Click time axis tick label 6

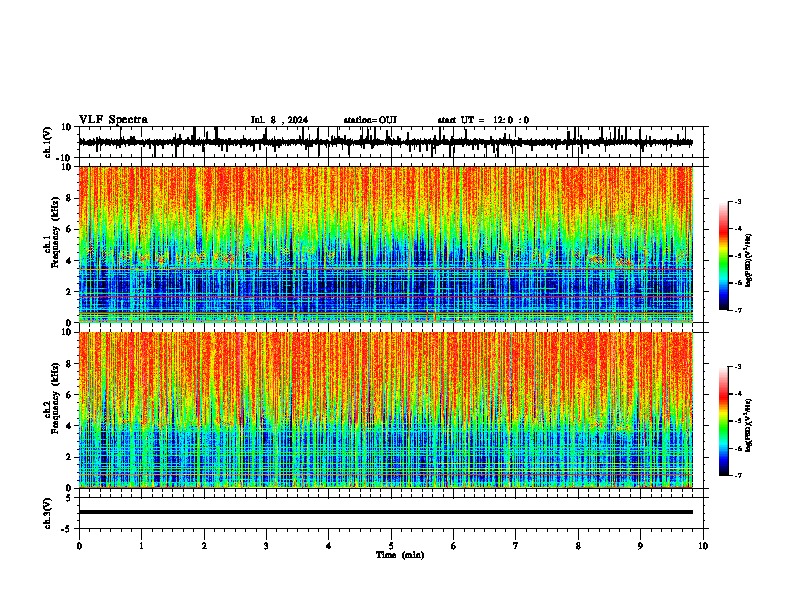[454, 546]
